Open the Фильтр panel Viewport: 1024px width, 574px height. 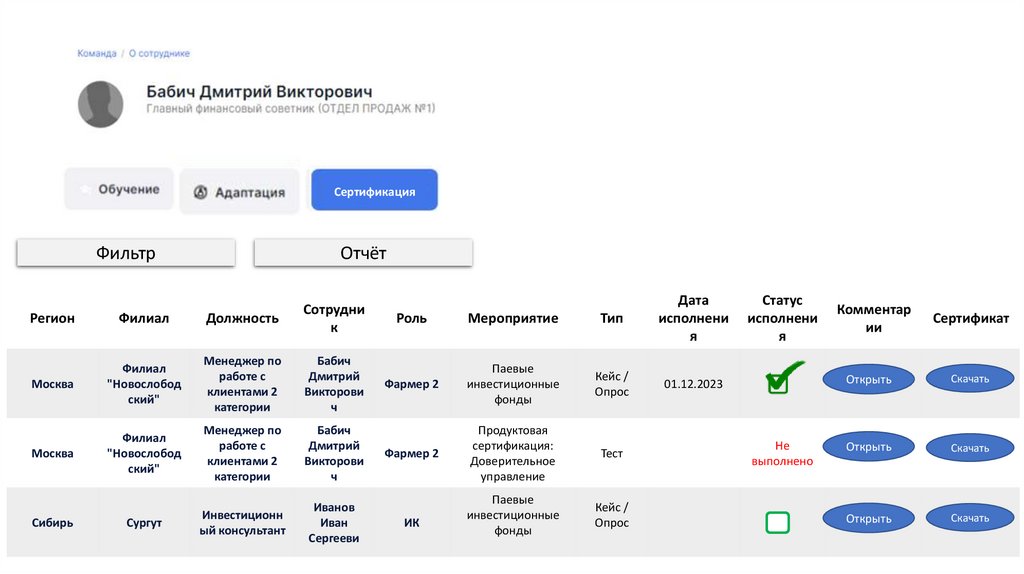(x=126, y=253)
